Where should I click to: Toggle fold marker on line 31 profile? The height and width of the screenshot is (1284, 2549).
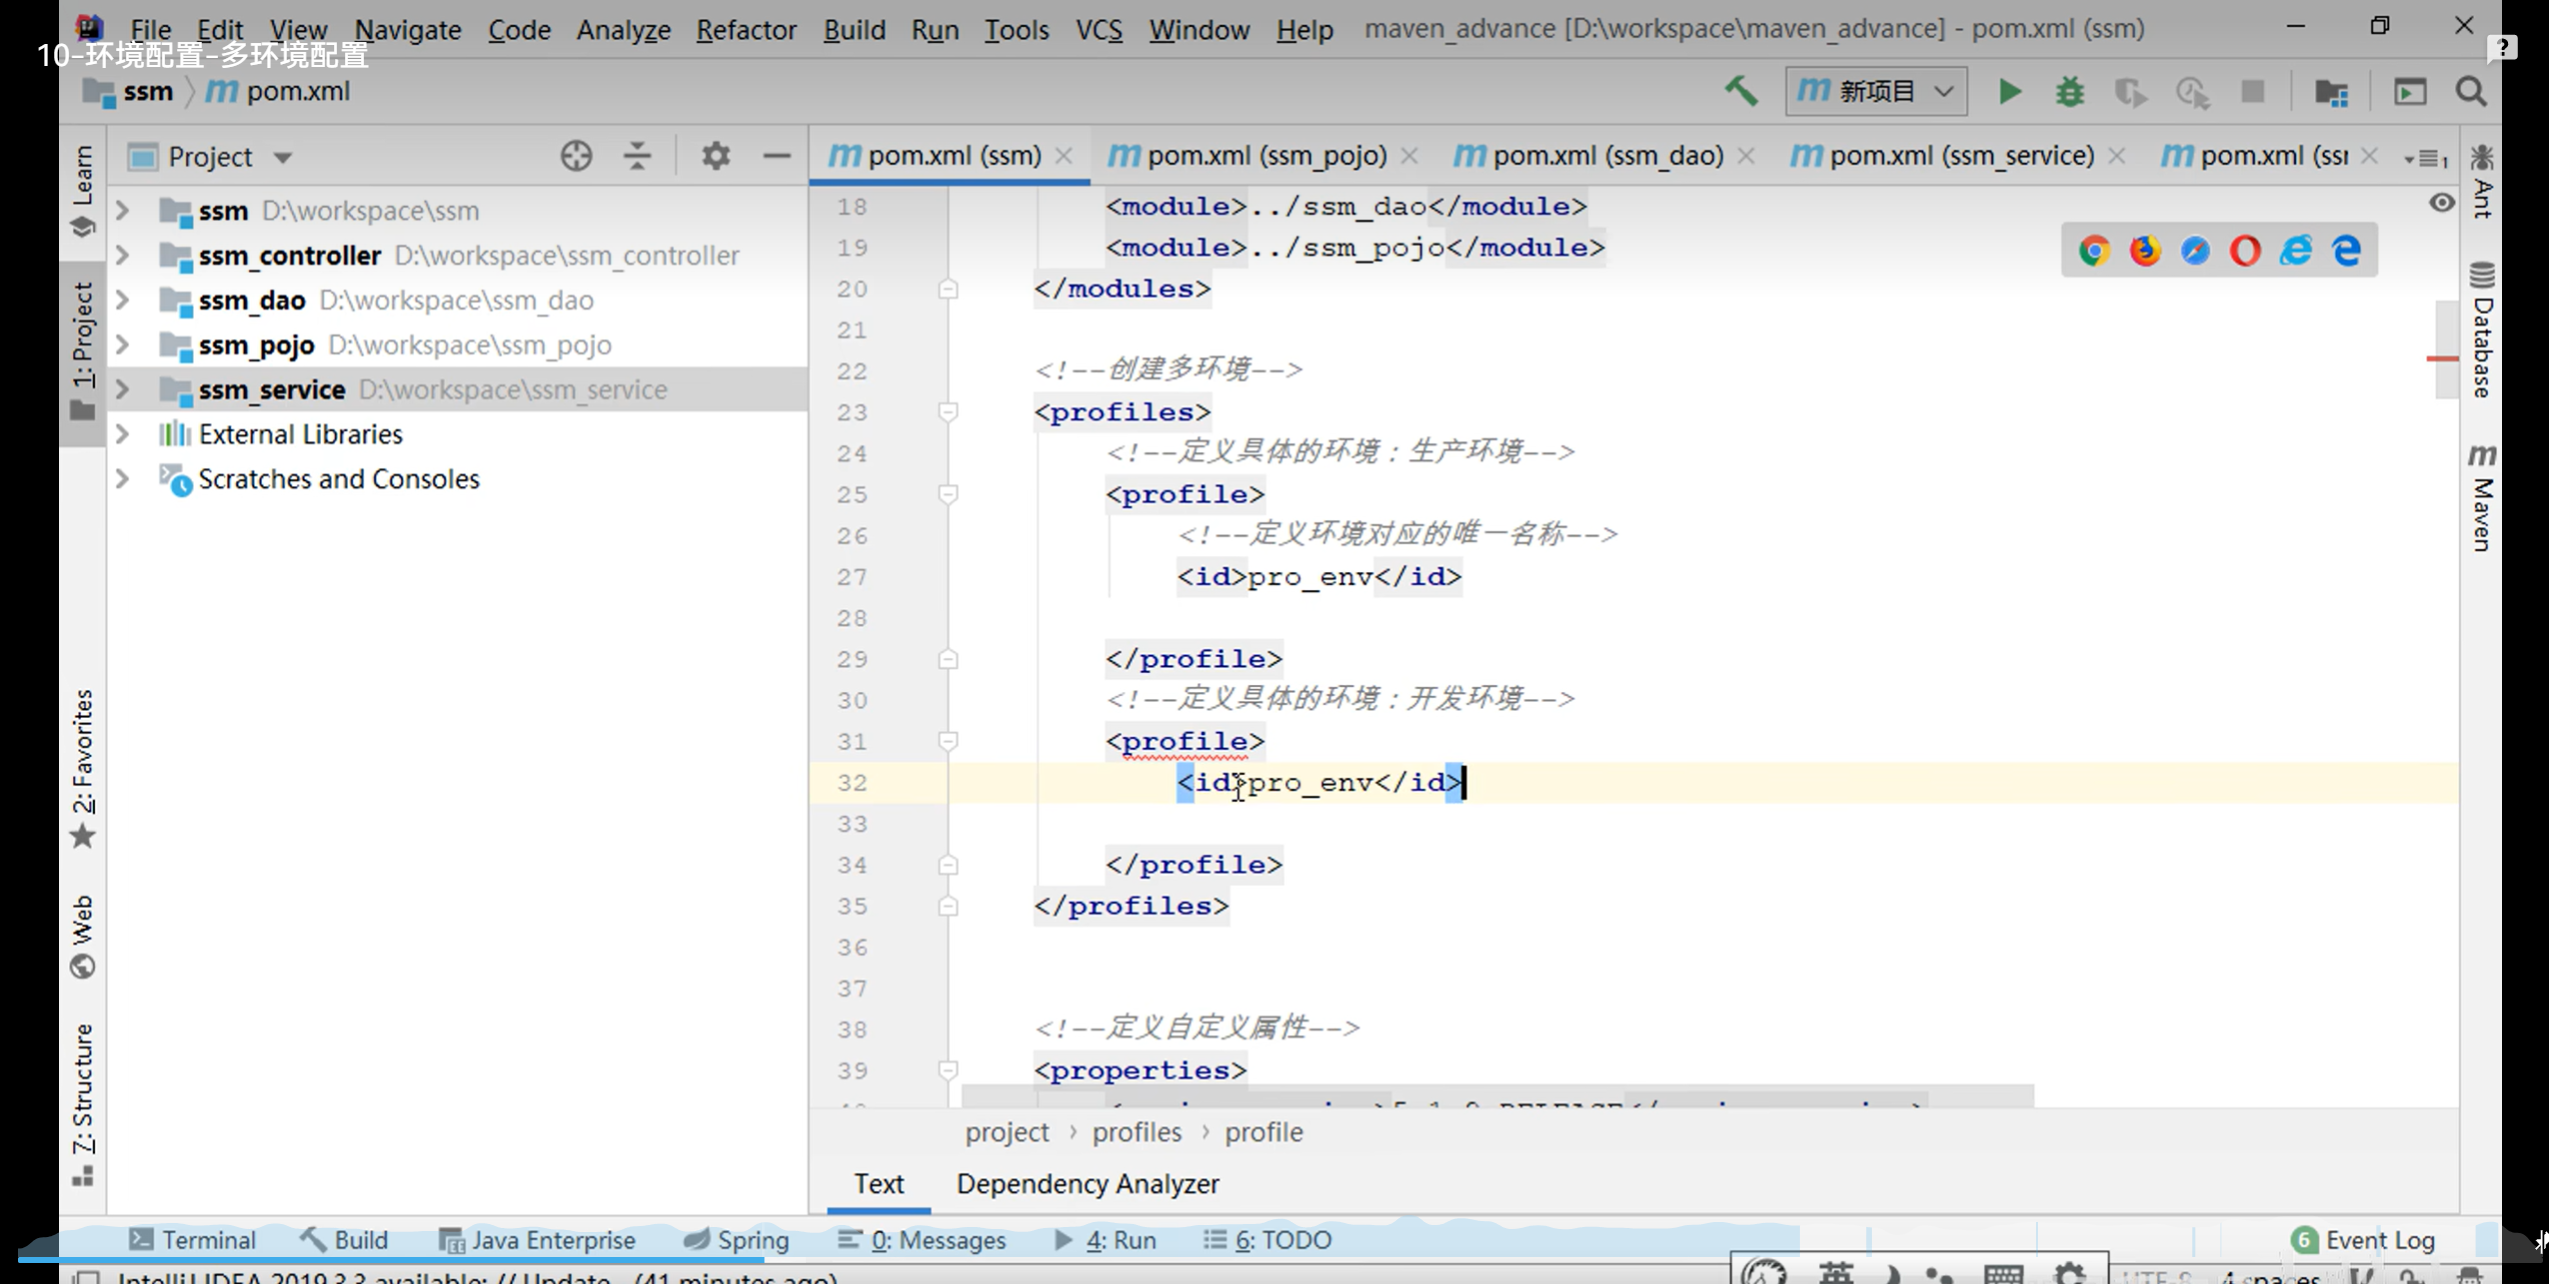tap(948, 741)
